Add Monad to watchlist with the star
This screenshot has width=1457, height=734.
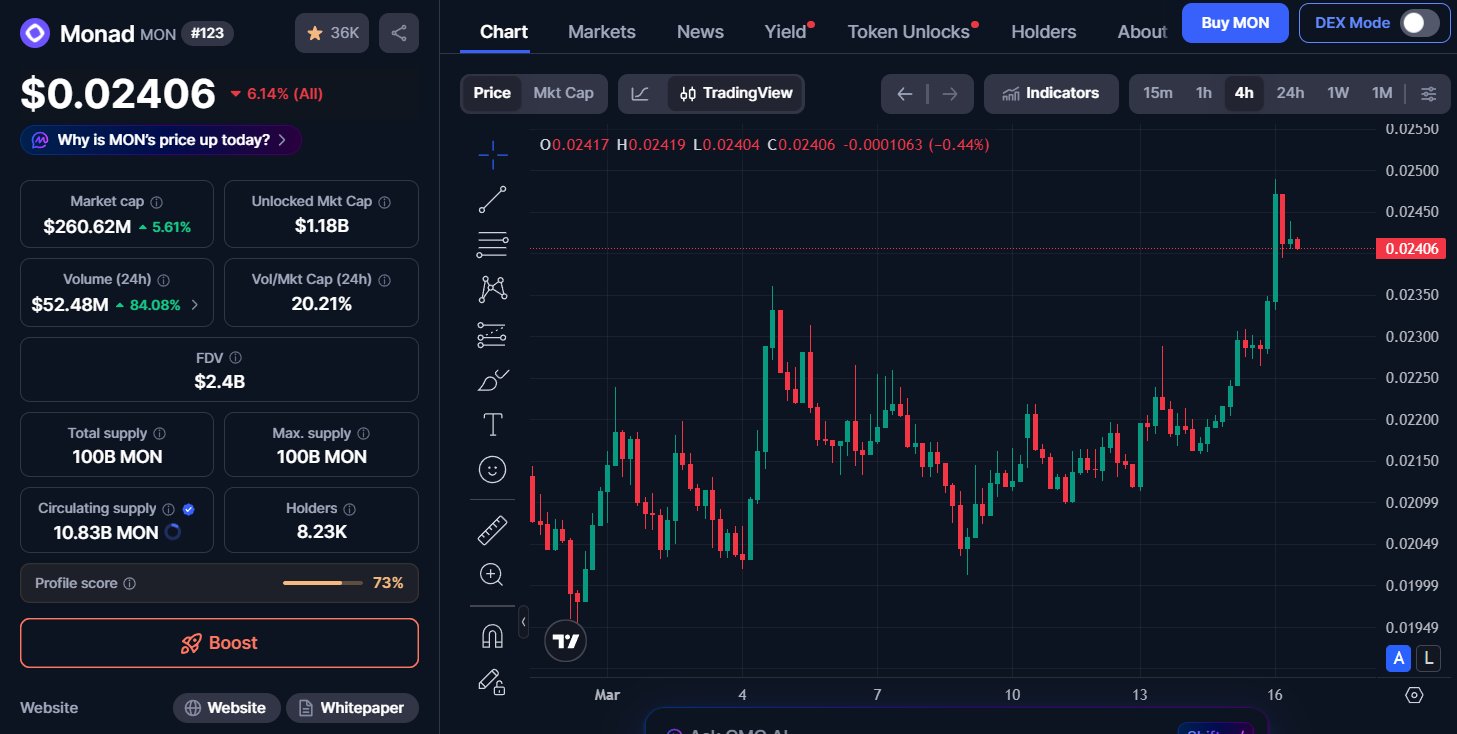point(332,33)
